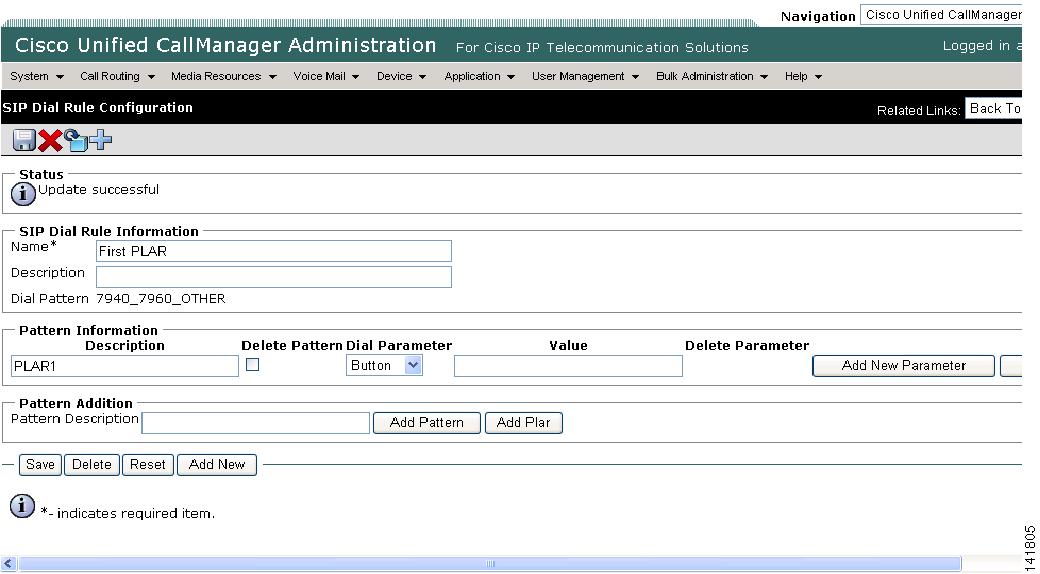Open the User Management menu
The height and width of the screenshot is (574, 1040).
585,76
